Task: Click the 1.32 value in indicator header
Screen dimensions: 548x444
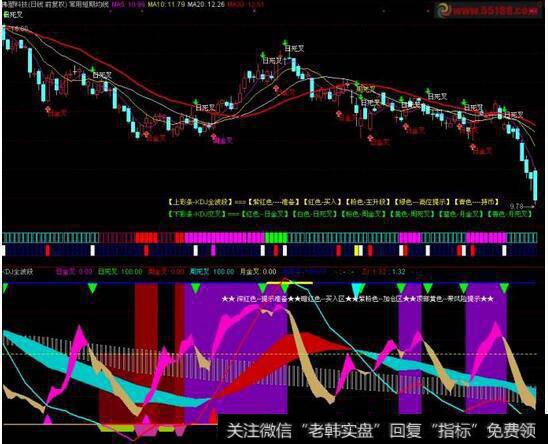Action: point(398,271)
